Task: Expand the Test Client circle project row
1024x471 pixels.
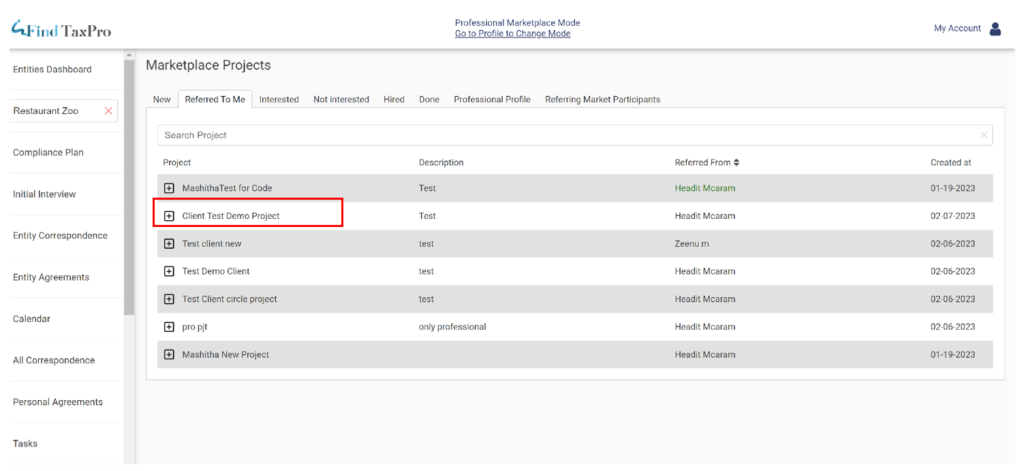Action: tap(169, 299)
